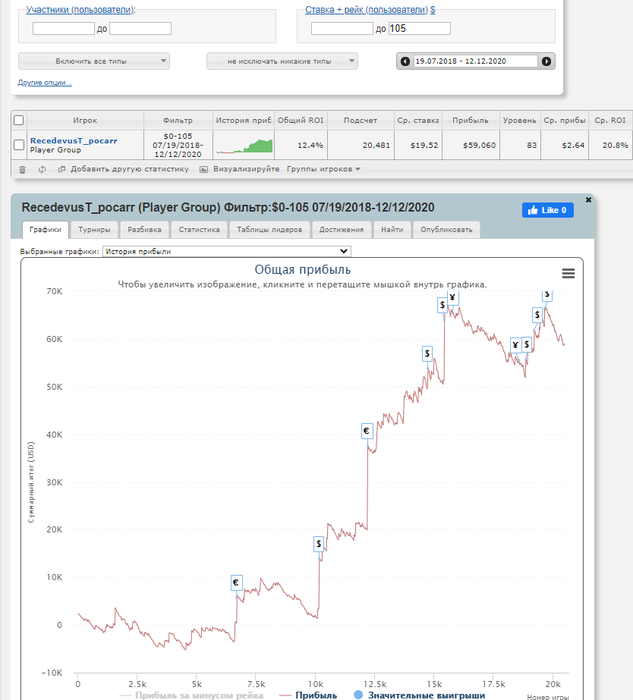
Task: Sort by the 'Прибыль' column header
Action: [471, 120]
